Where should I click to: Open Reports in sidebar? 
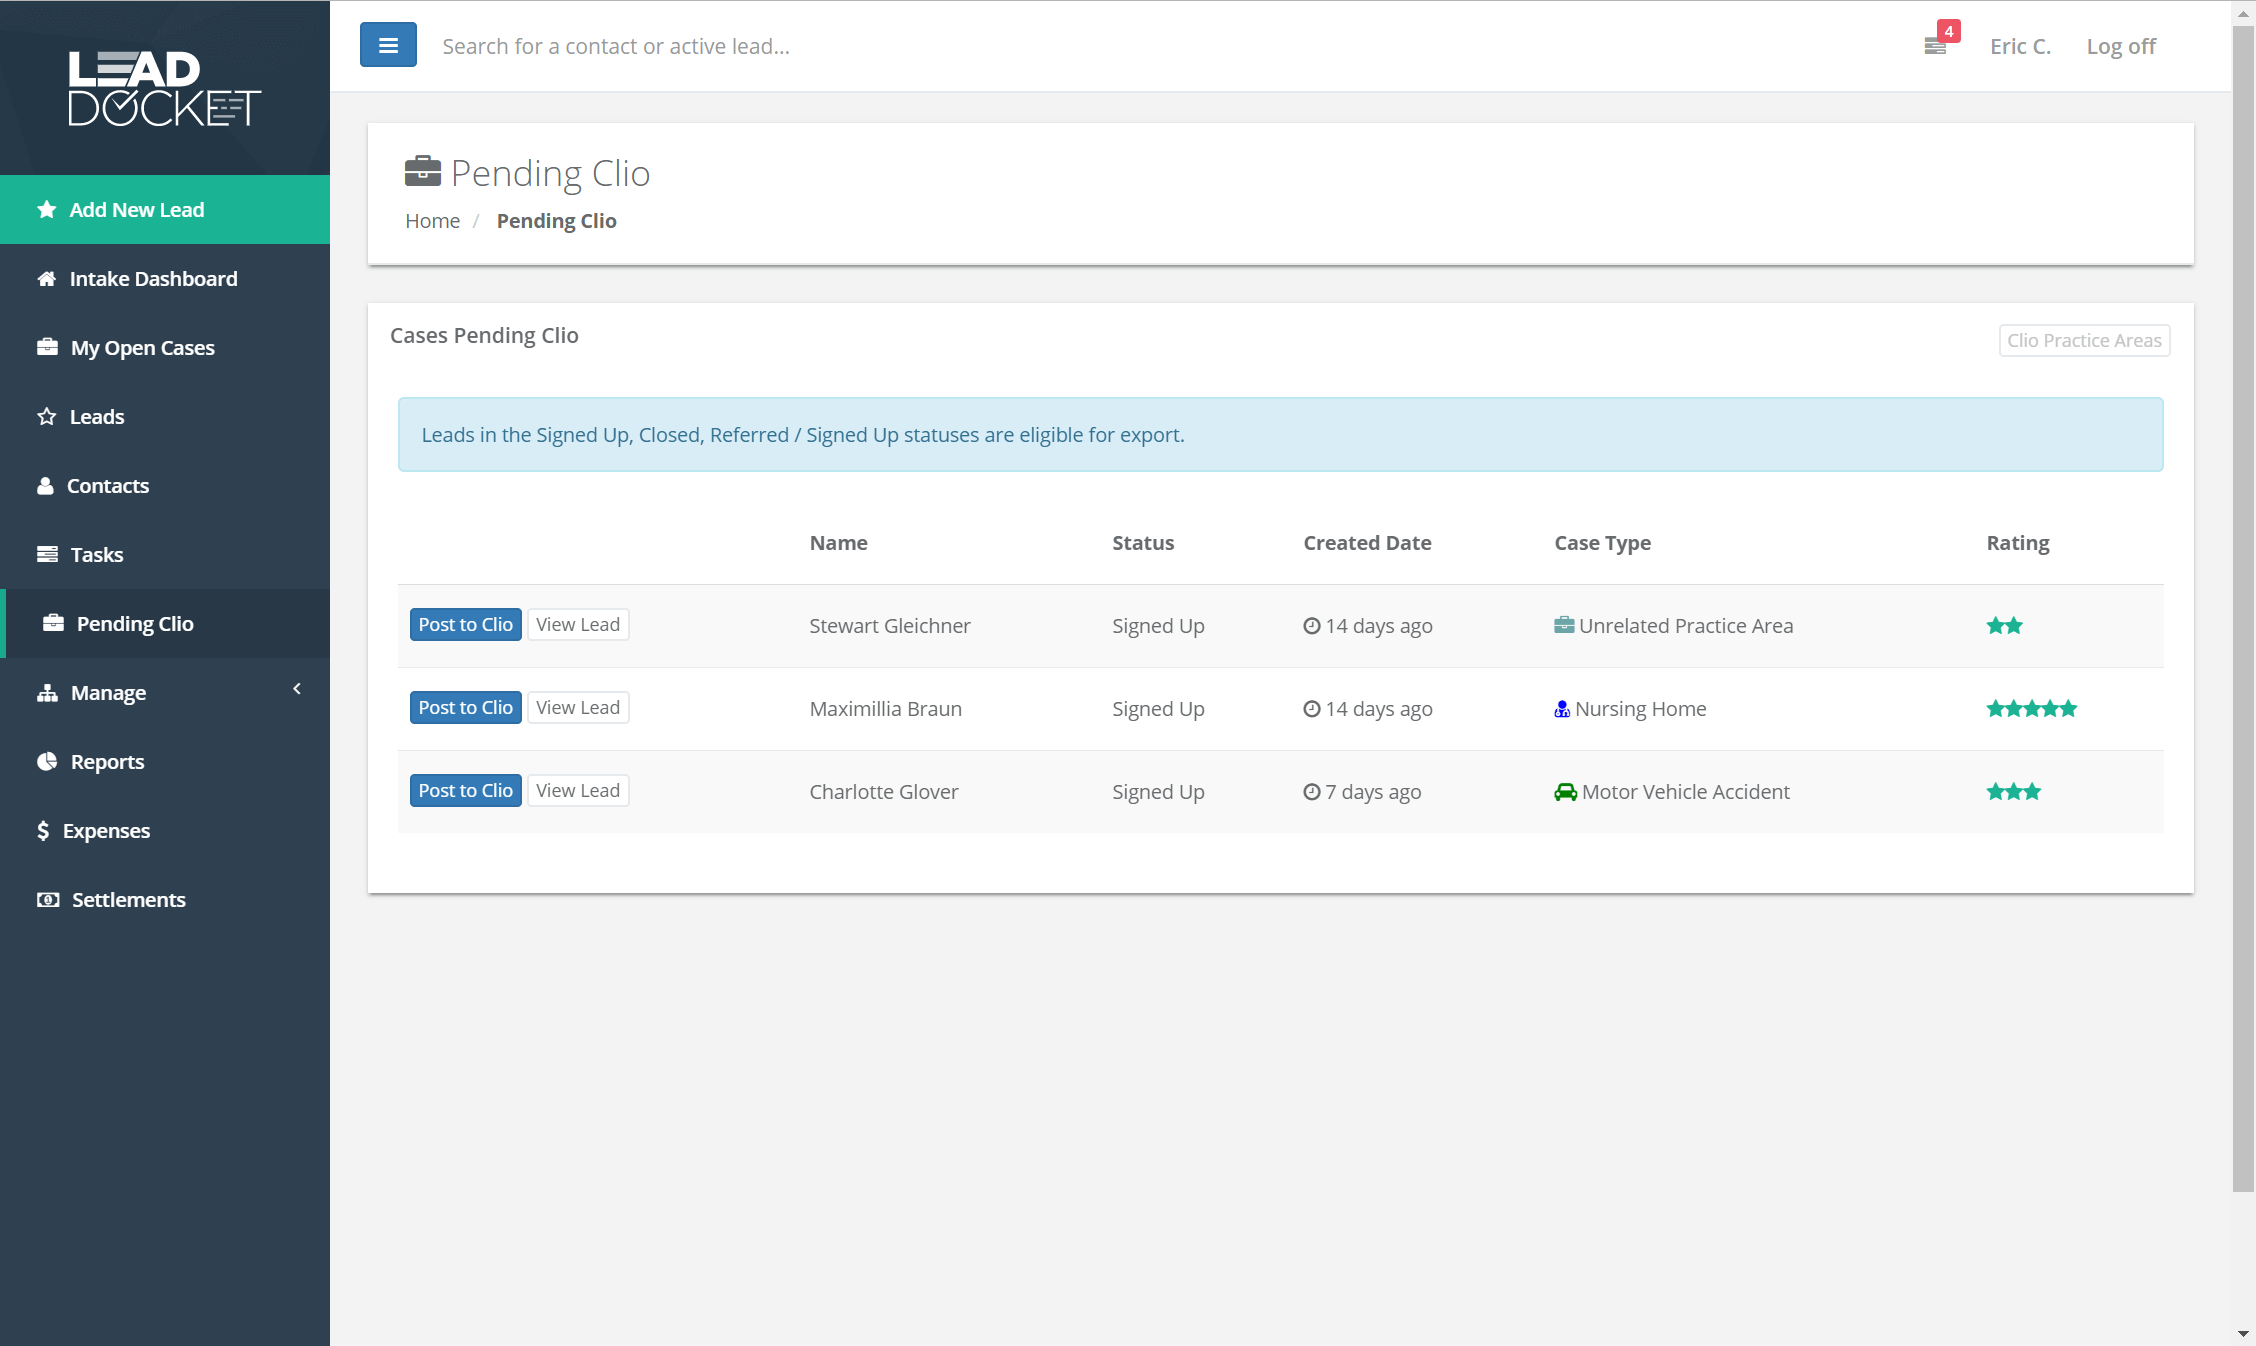[x=107, y=762]
